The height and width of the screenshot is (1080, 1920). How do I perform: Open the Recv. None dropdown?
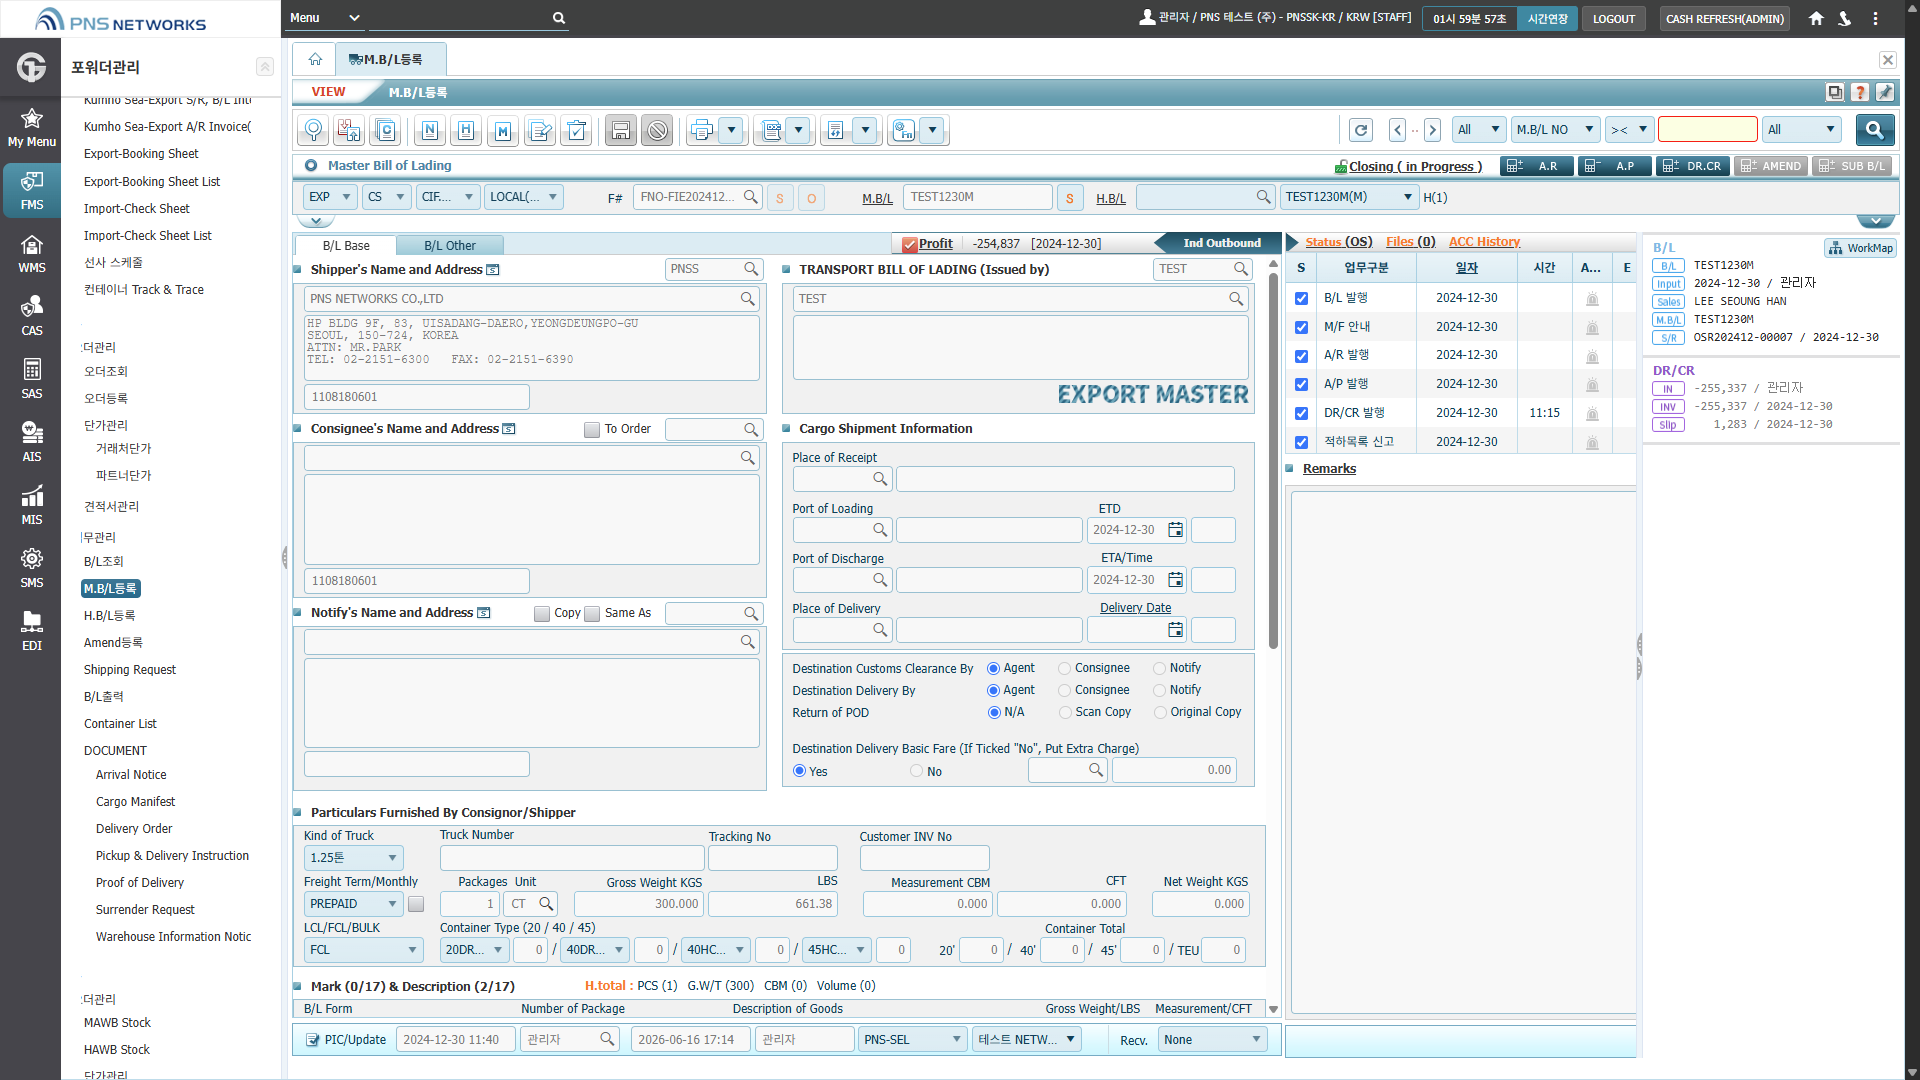tap(1212, 1040)
